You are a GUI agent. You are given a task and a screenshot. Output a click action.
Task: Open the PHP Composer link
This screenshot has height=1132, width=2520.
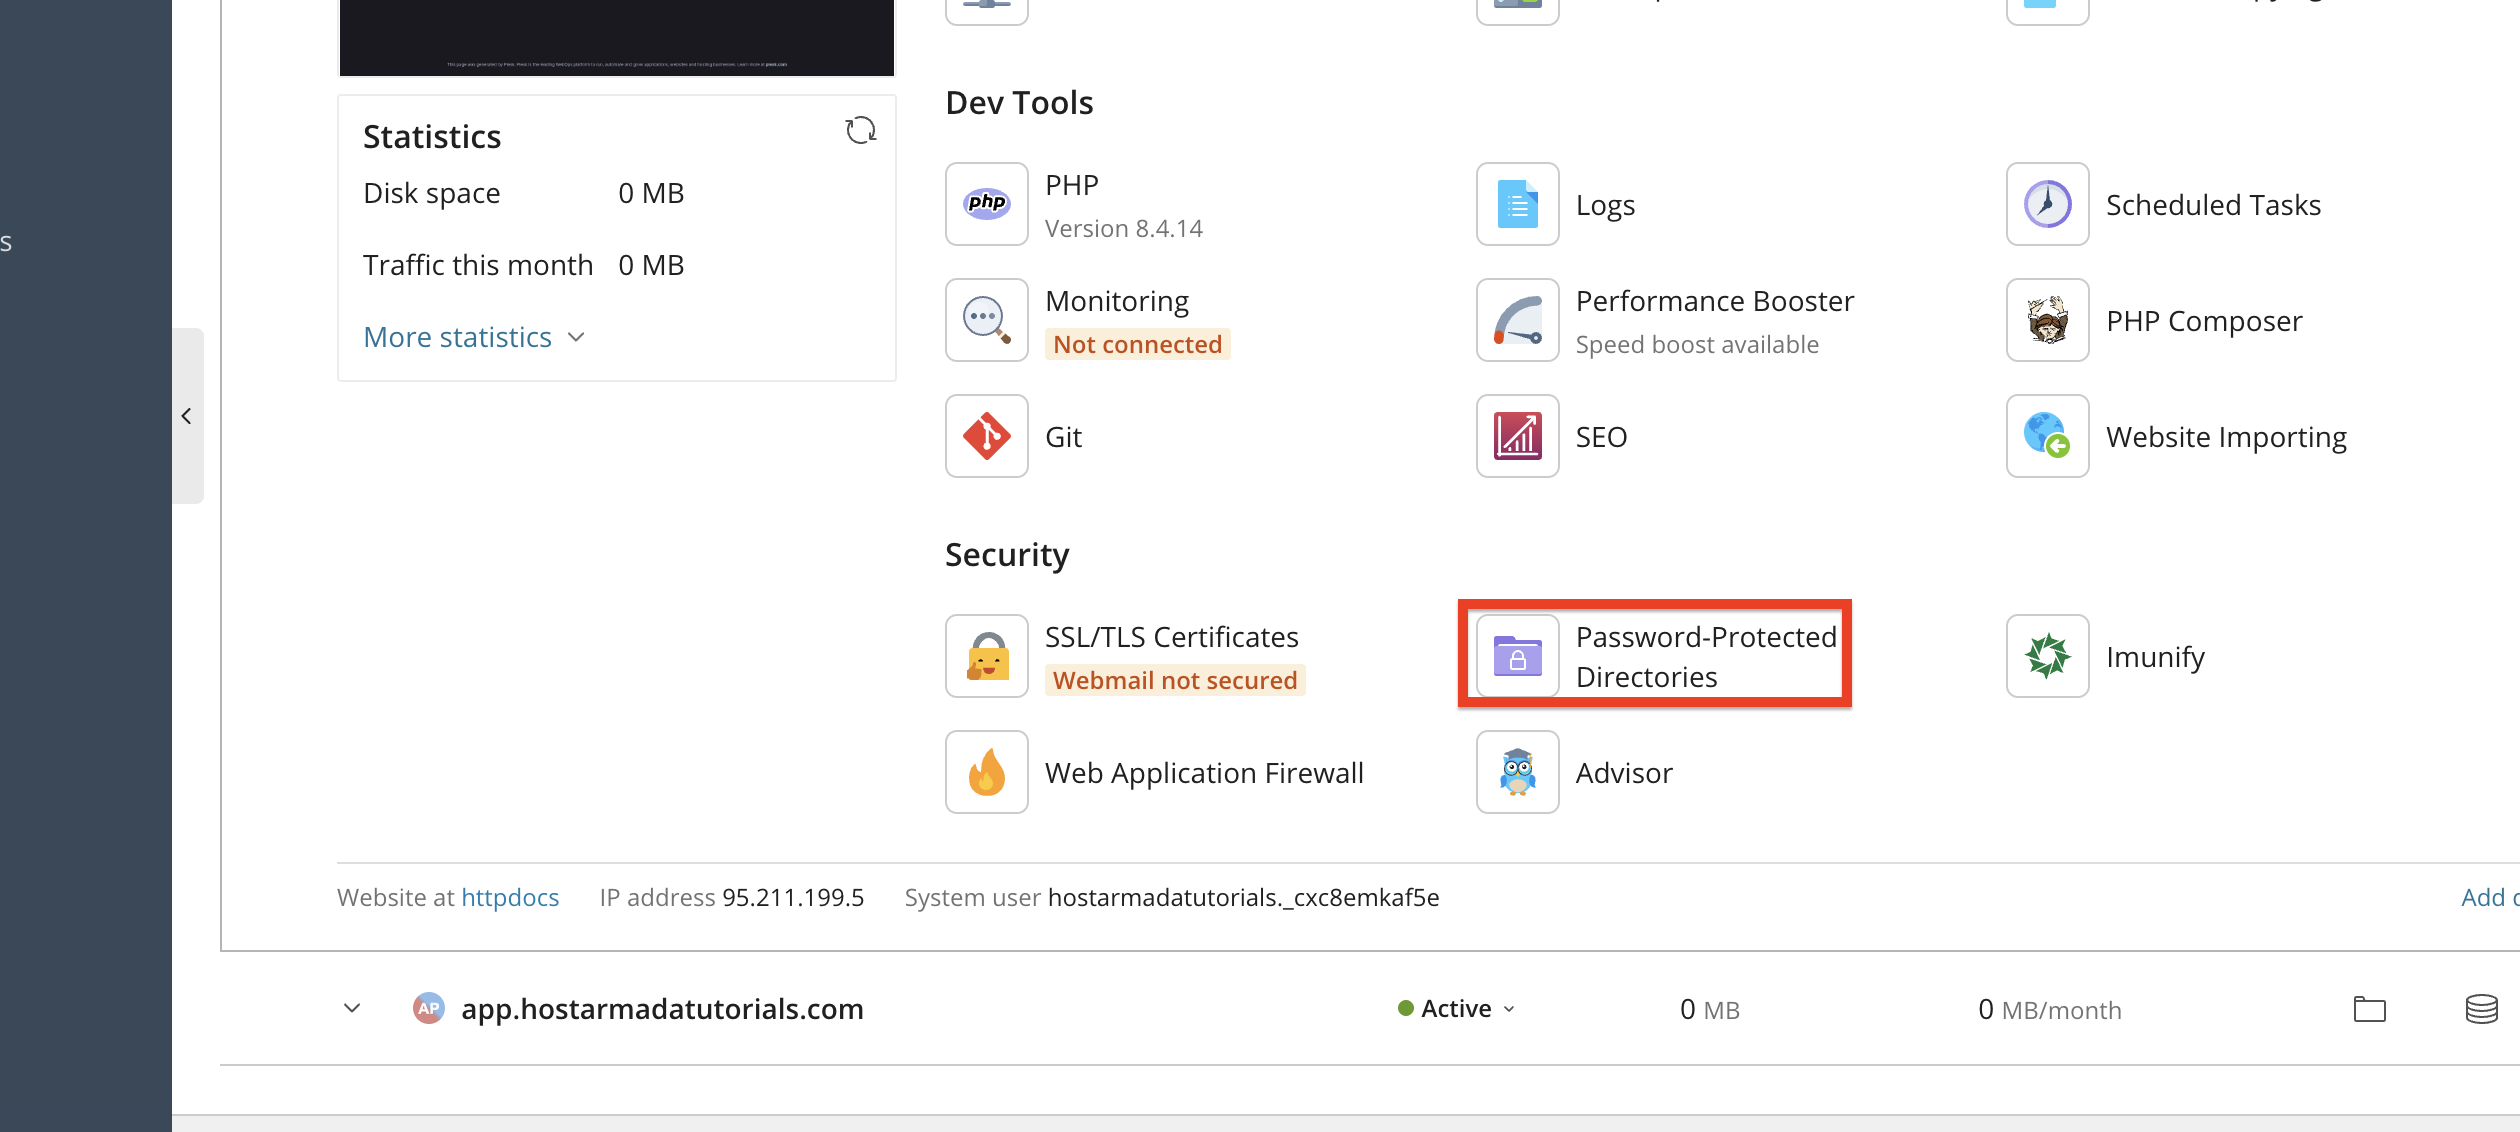(x=2204, y=321)
